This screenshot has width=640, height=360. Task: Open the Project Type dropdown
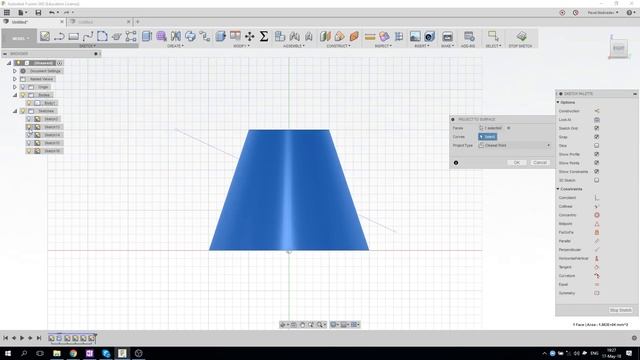click(514, 145)
